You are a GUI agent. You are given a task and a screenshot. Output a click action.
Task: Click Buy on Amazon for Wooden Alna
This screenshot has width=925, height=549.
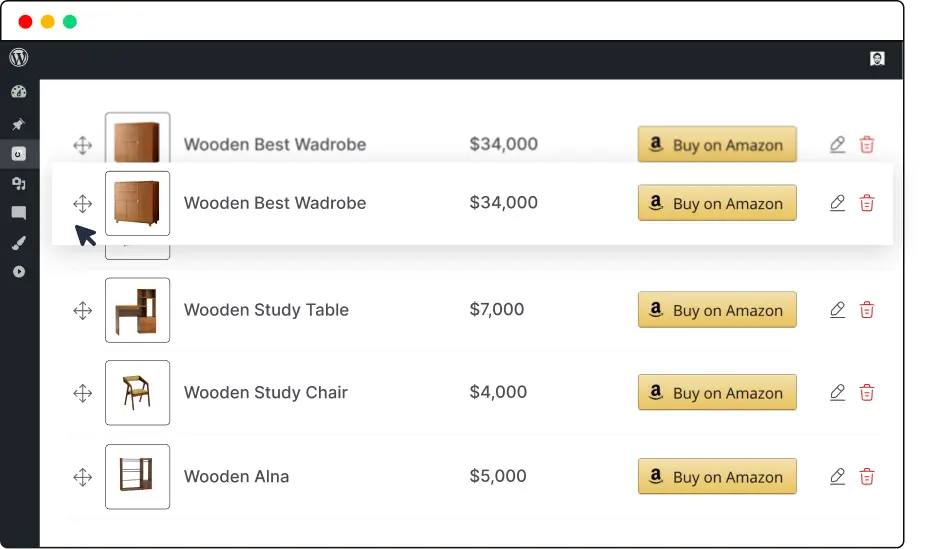pos(717,476)
